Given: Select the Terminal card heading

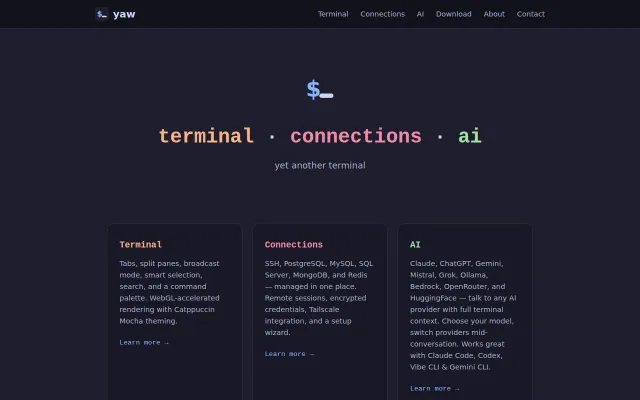Looking at the screenshot, I should coord(140,244).
